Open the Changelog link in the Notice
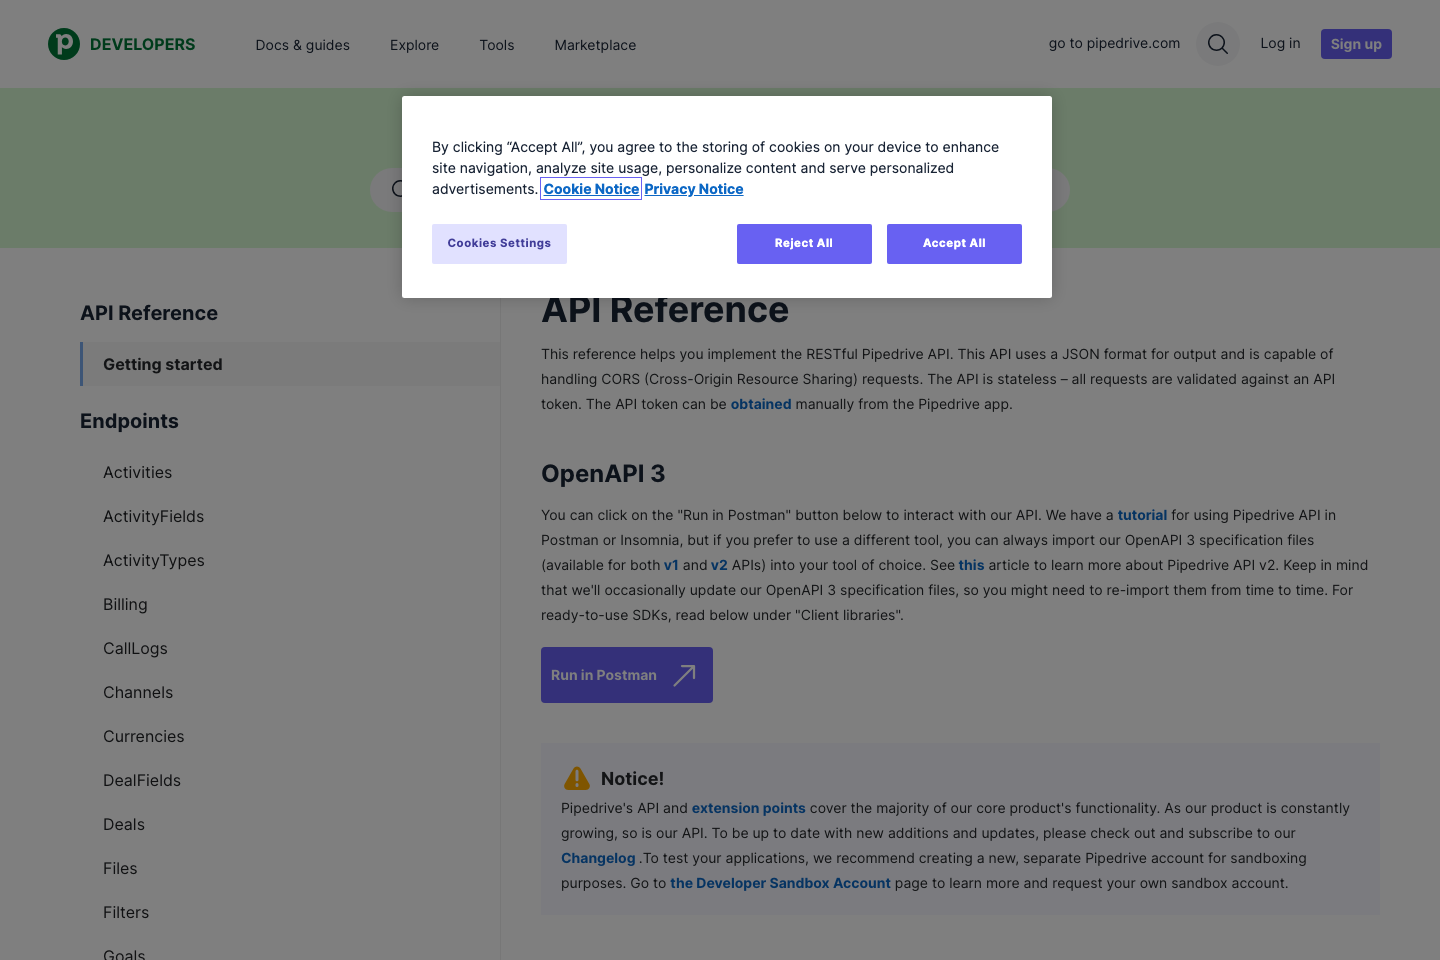Image resolution: width=1440 pixels, height=960 pixels. tap(597, 857)
